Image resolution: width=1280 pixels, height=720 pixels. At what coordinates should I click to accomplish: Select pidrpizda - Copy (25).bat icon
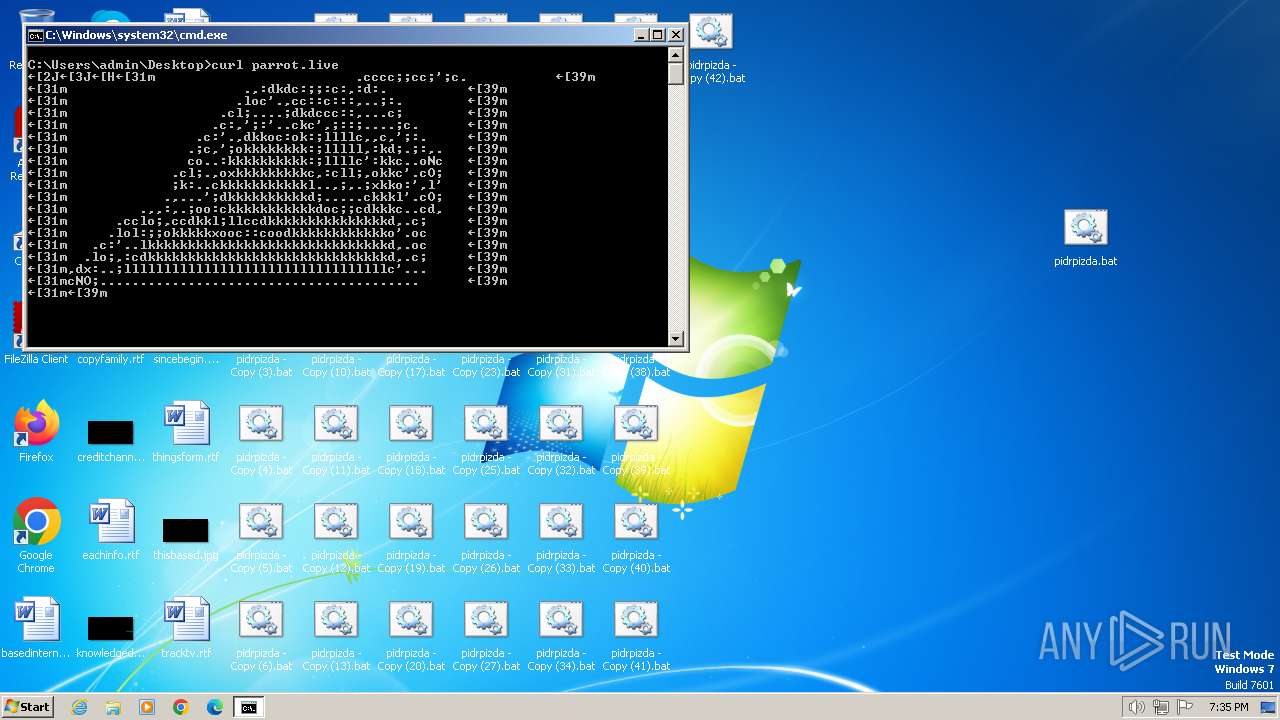click(x=486, y=424)
